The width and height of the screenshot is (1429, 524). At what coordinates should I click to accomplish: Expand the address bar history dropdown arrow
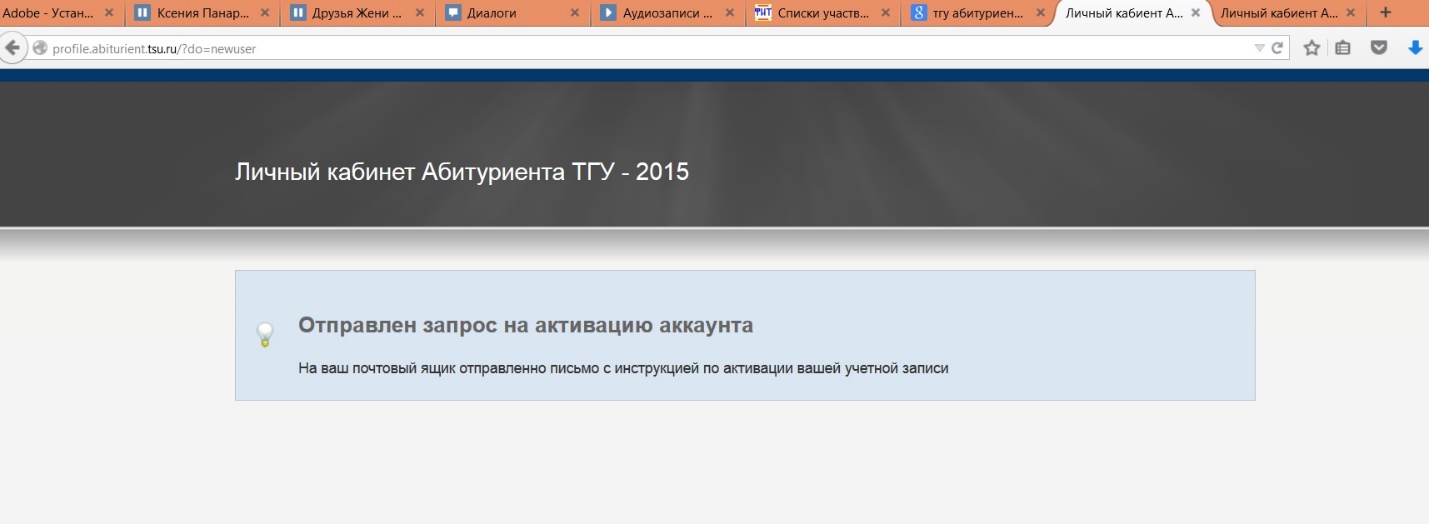(x=1260, y=48)
